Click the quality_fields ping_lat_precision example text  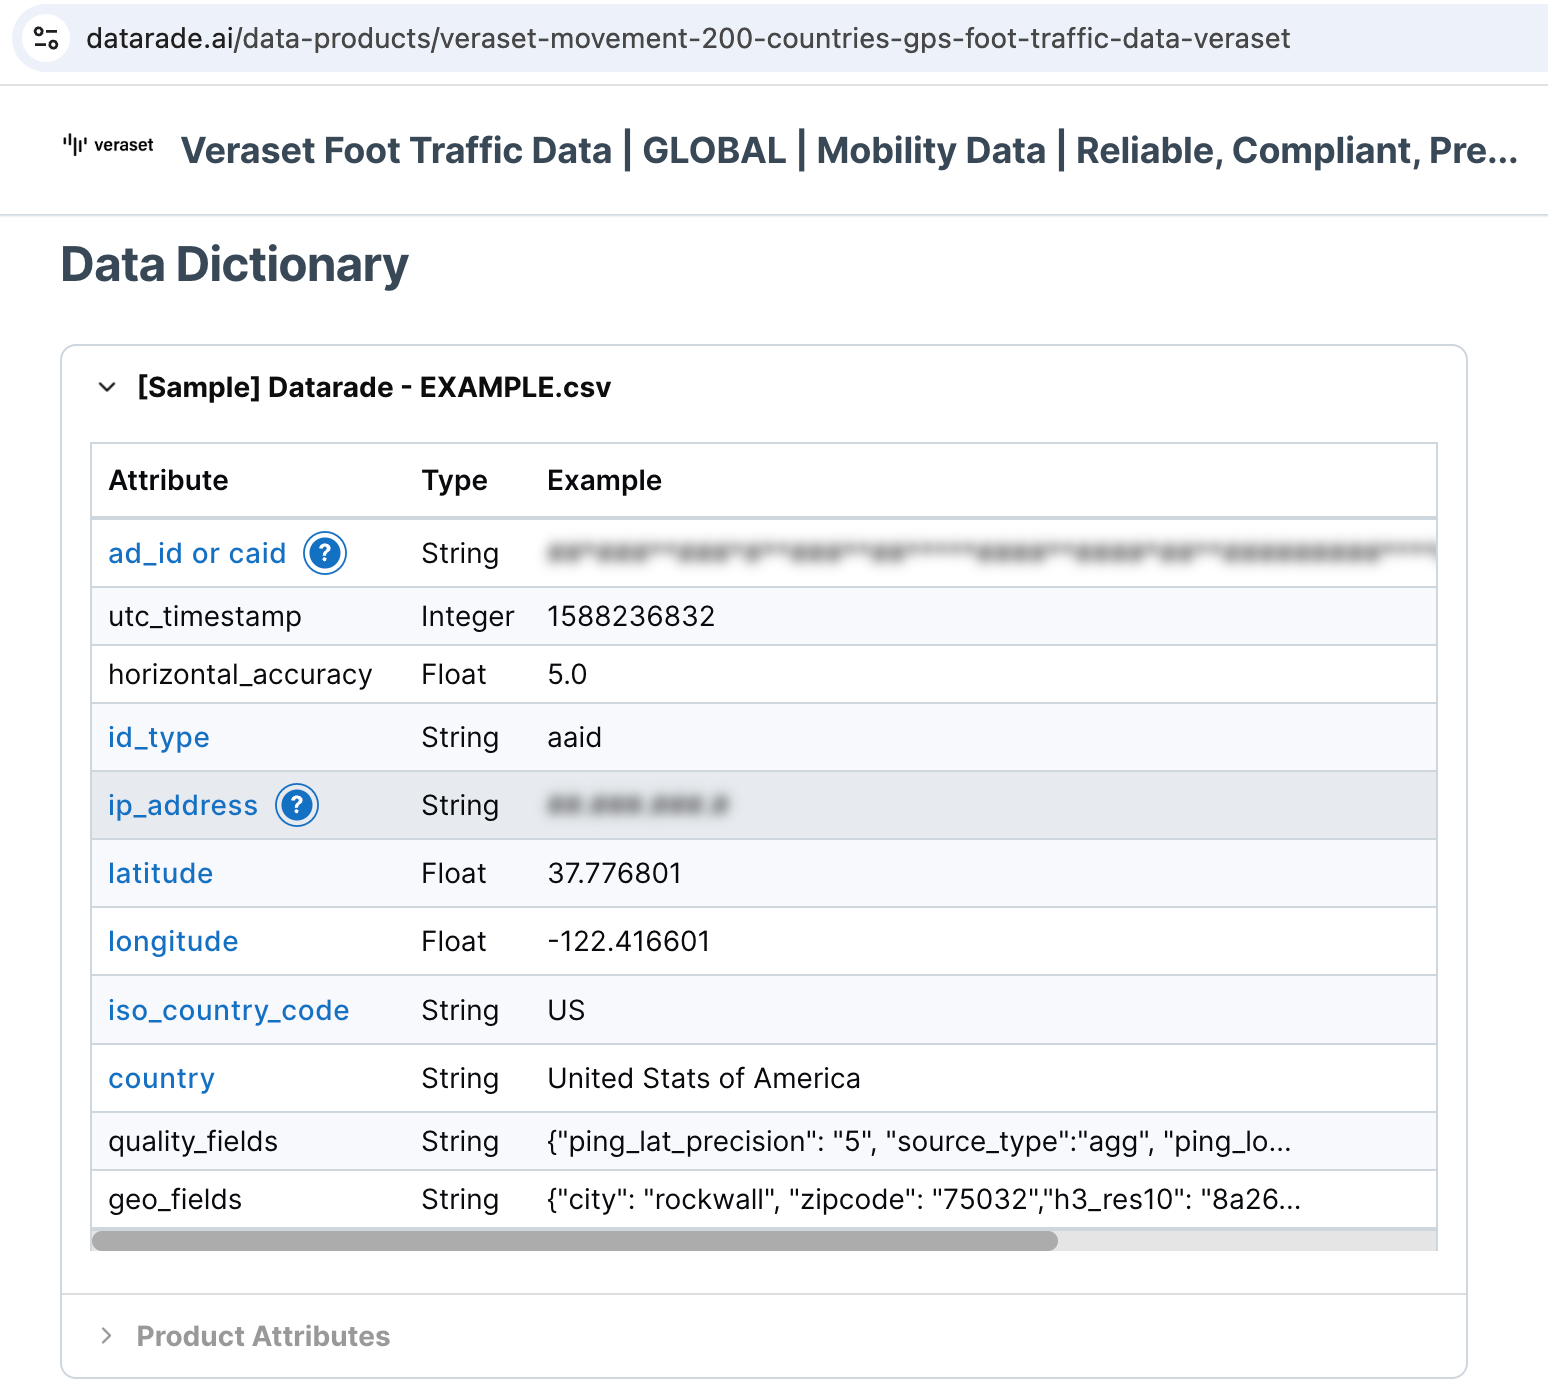tap(919, 1141)
